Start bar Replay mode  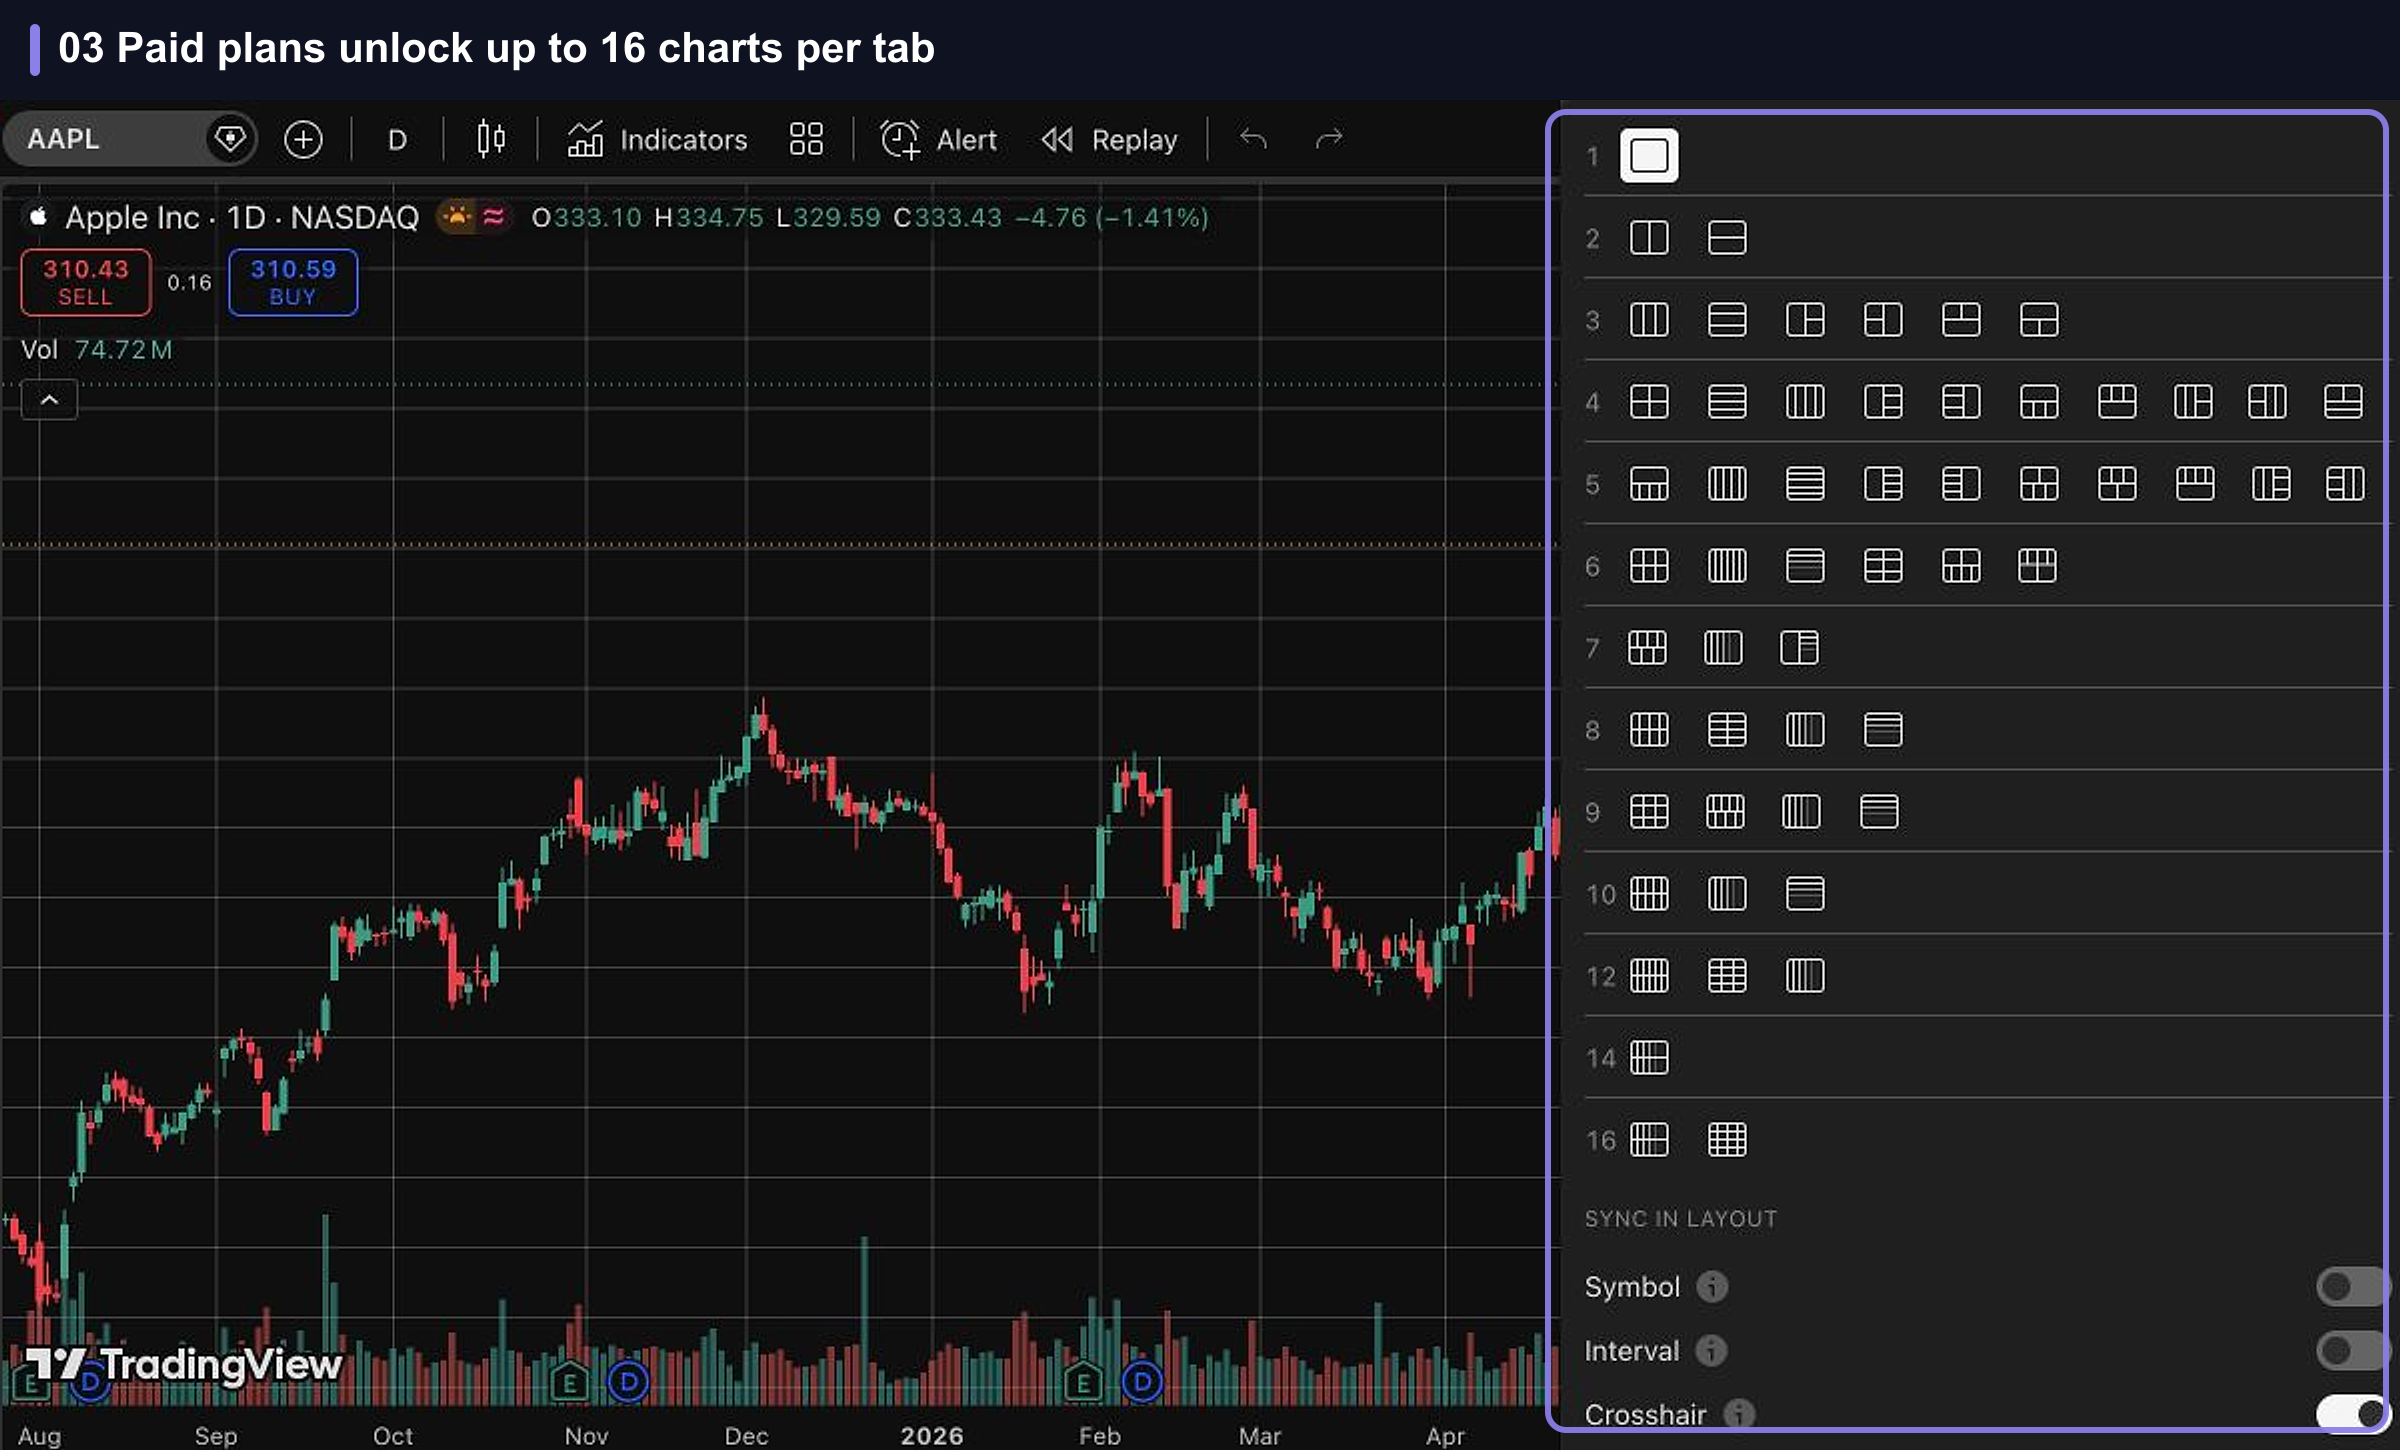(x=1109, y=139)
